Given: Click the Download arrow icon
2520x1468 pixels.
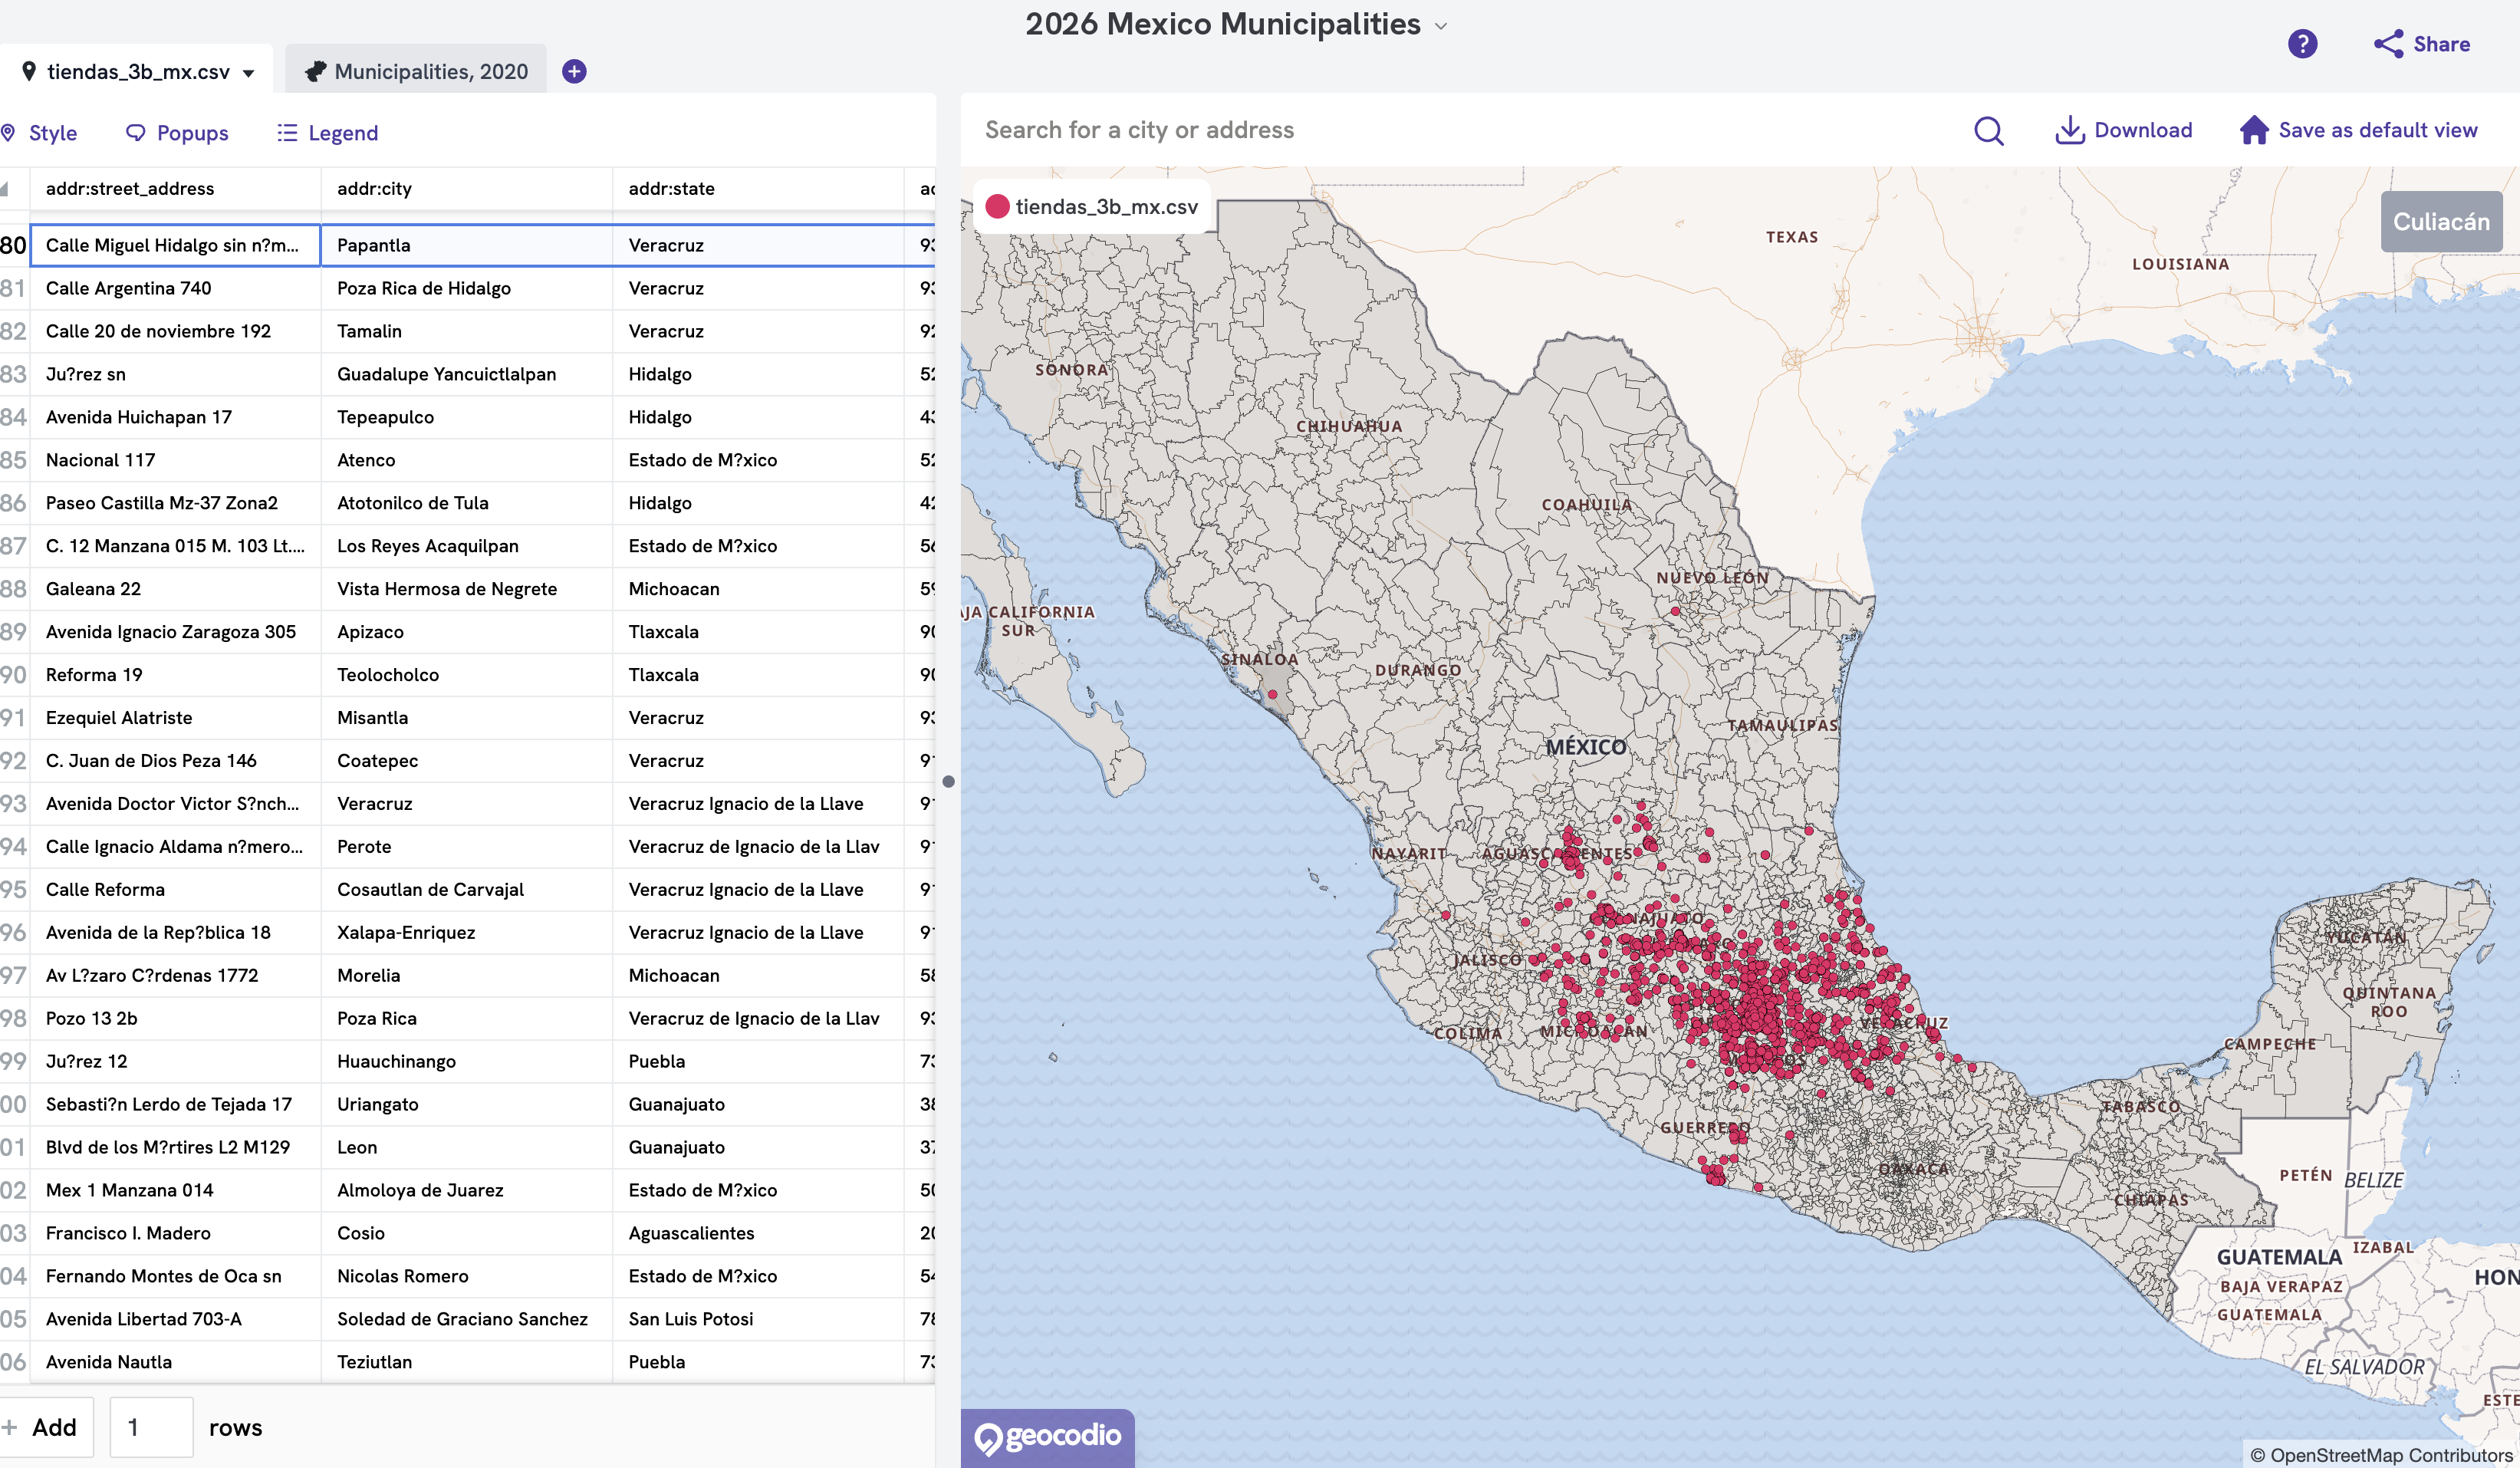Looking at the screenshot, I should coord(2069,130).
